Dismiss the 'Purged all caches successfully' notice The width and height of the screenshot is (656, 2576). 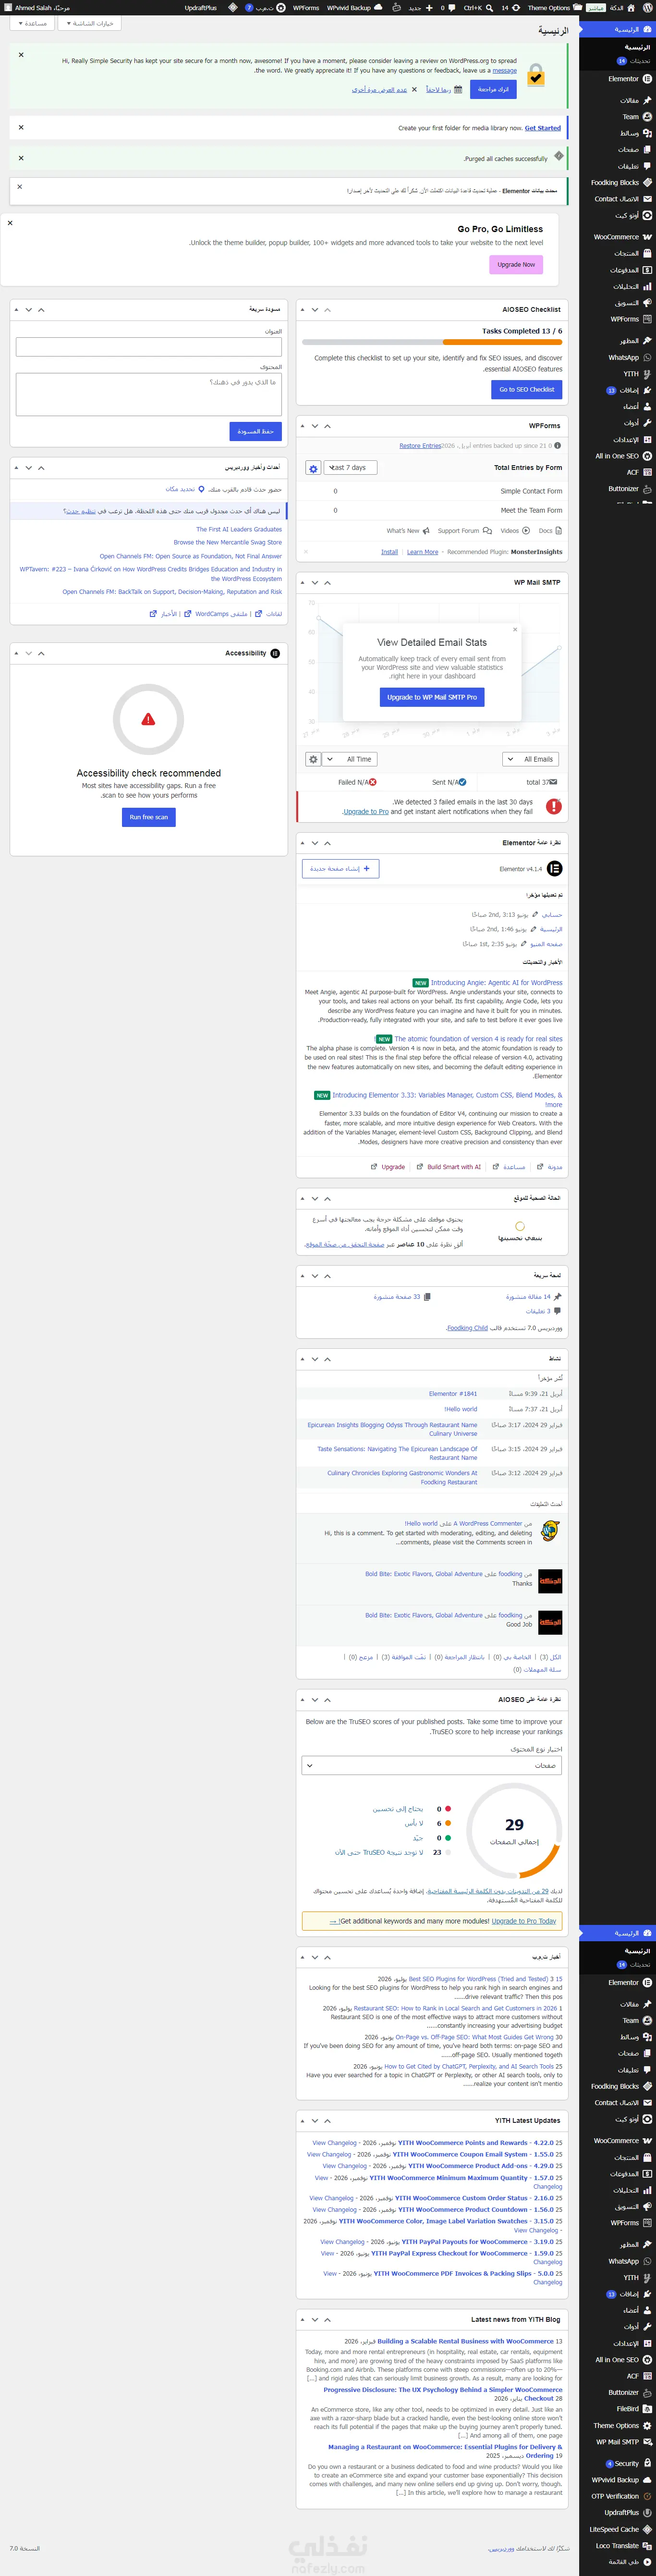click(x=21, y=158)
